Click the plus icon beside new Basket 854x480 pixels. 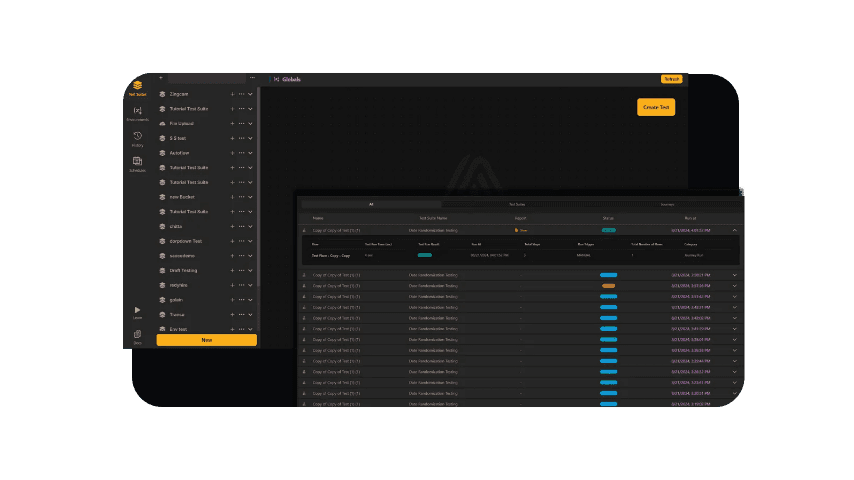tap(232, 197)
